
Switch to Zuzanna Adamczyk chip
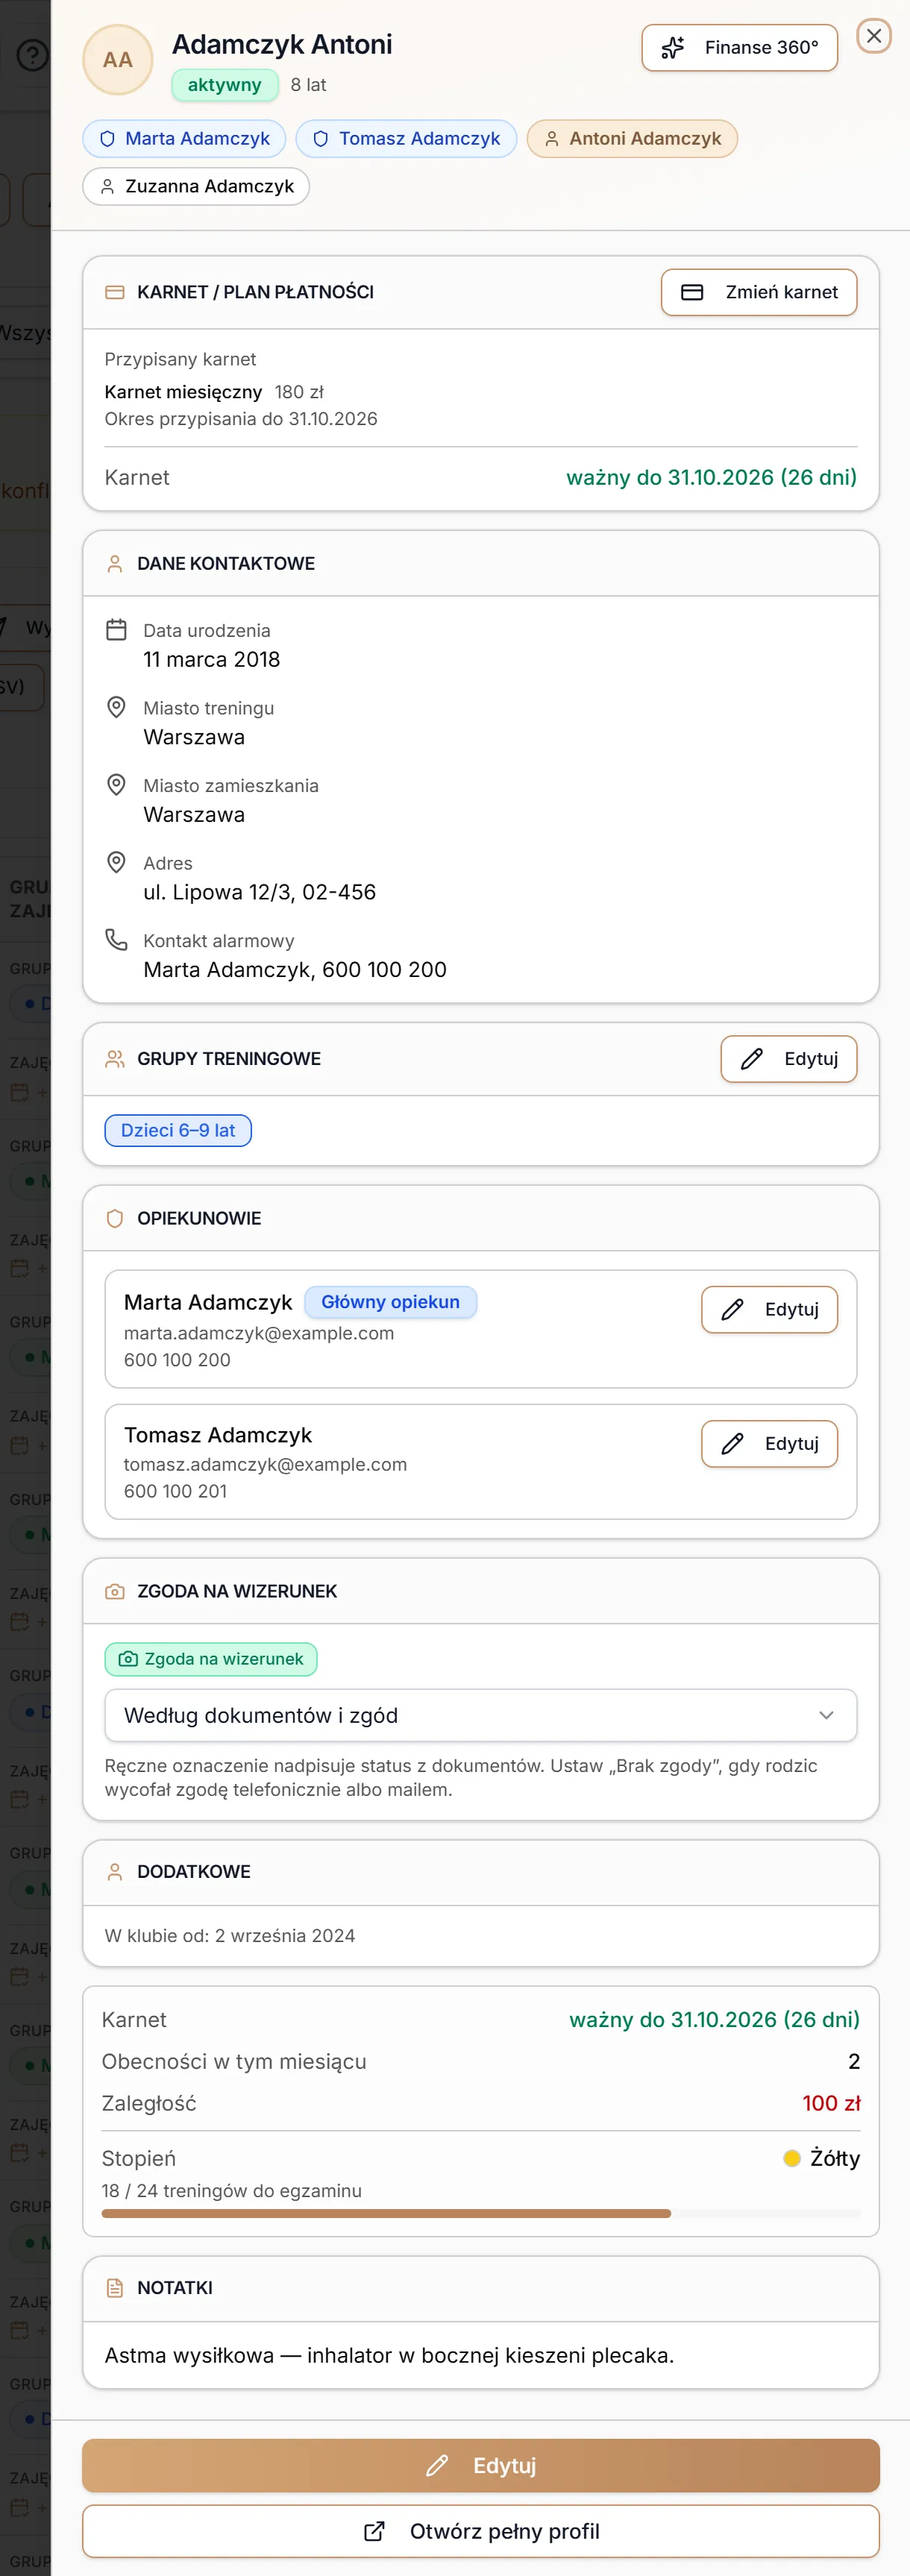click(196, 187)
